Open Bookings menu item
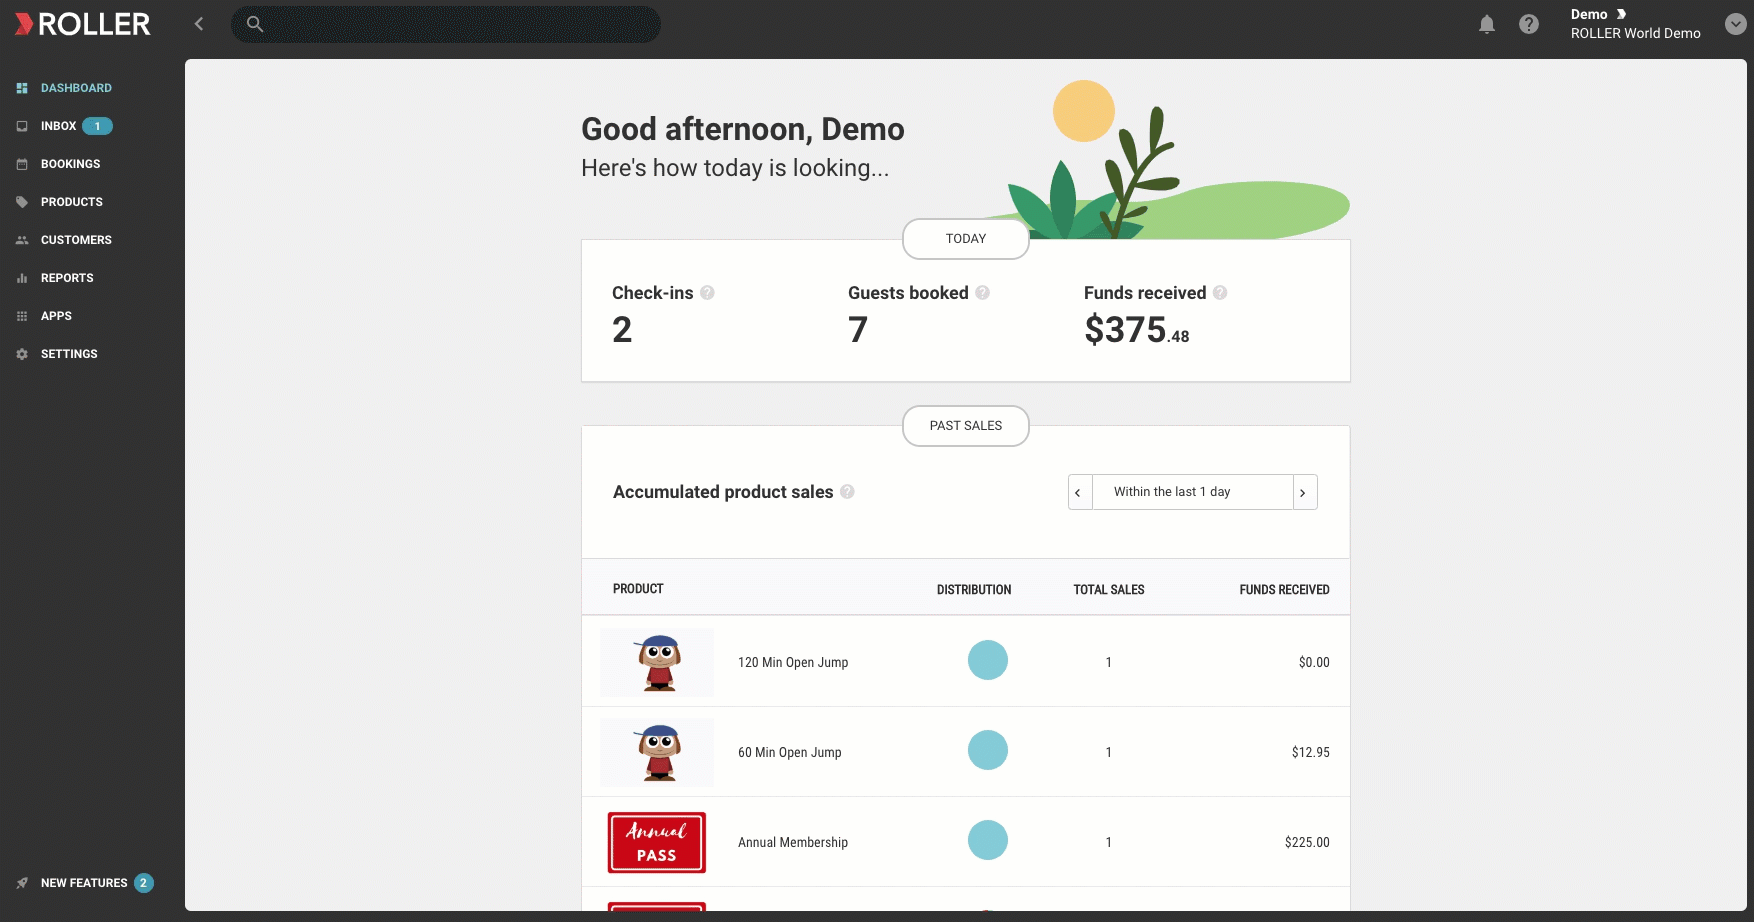 [70, 164]
